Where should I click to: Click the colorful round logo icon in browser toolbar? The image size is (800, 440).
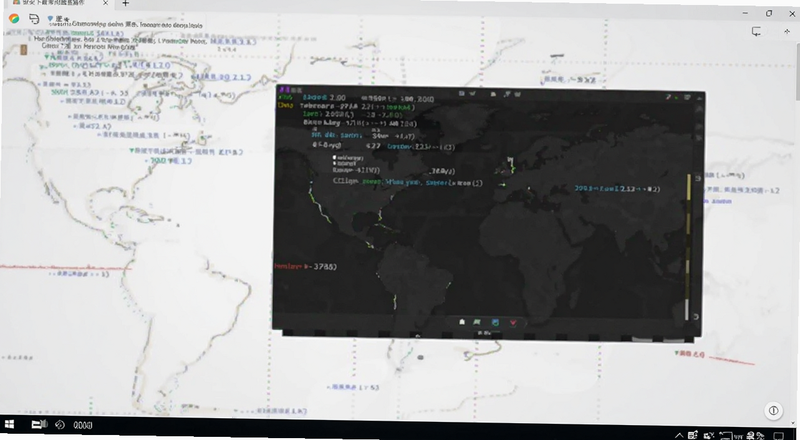coord(14,18)
